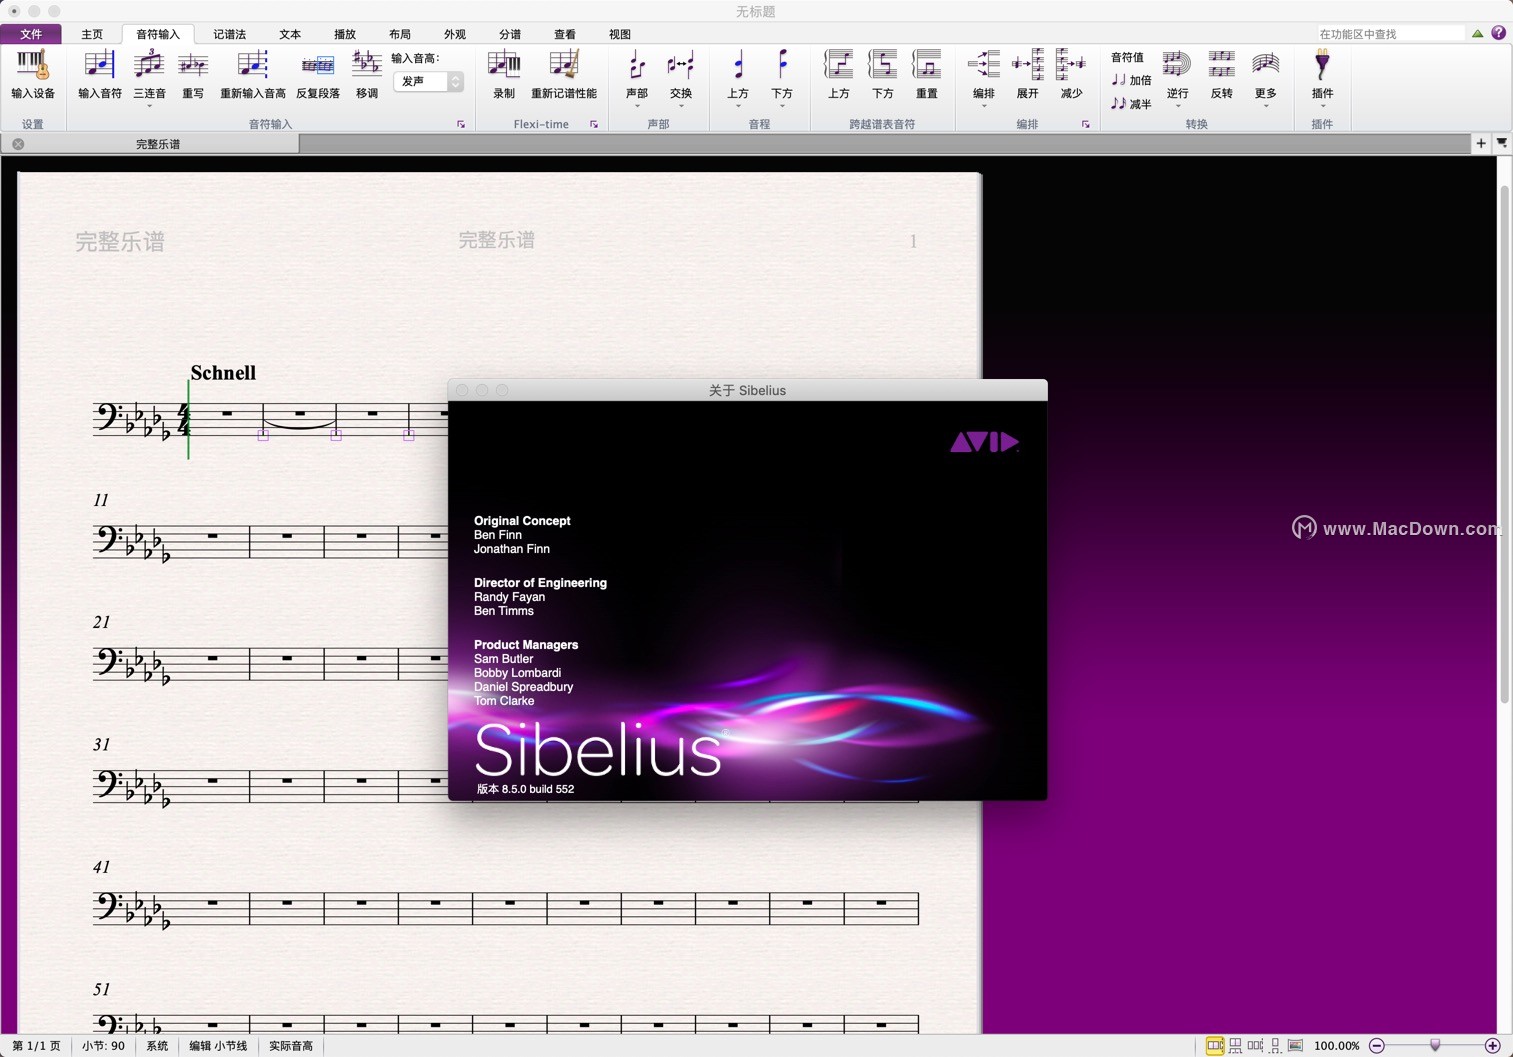Click the vertical scrollbar of the score
The width and height of the screenshot is (1513, 1057).
coord(1504,444)
